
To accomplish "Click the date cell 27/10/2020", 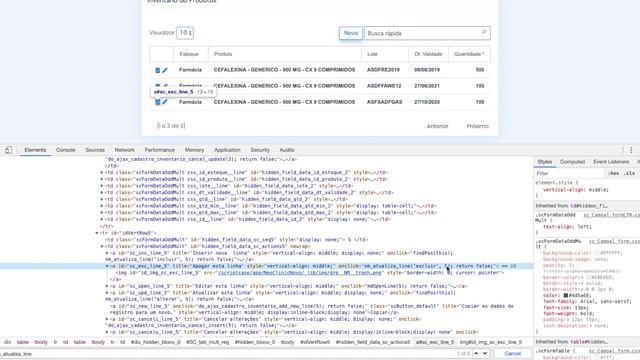I will pyautogui.click(x=427, y=102).
